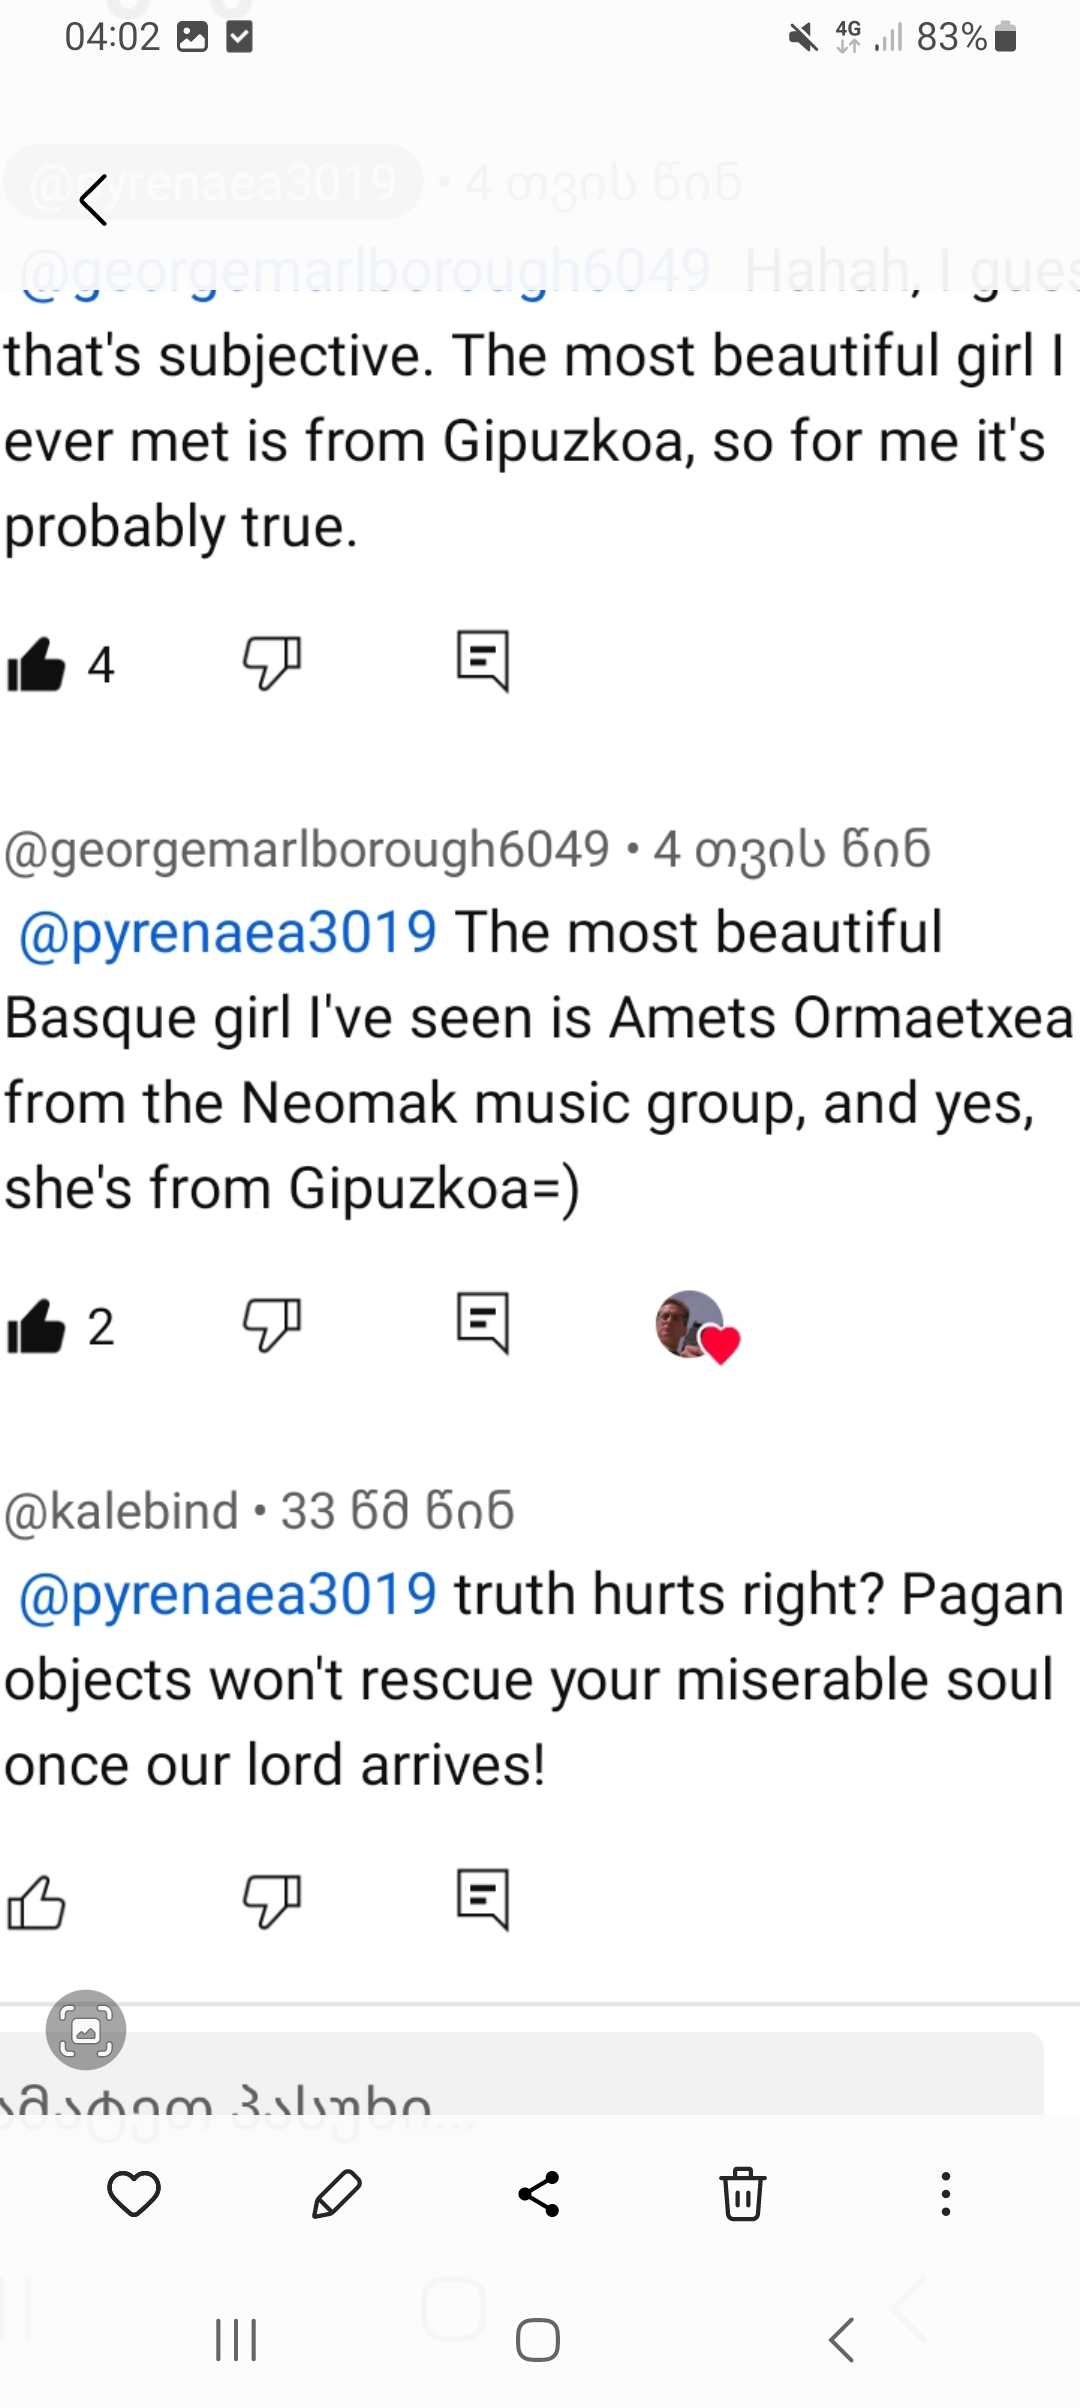
Task: Reply to the kalebind comment
Action: (x=483, y=1897)
